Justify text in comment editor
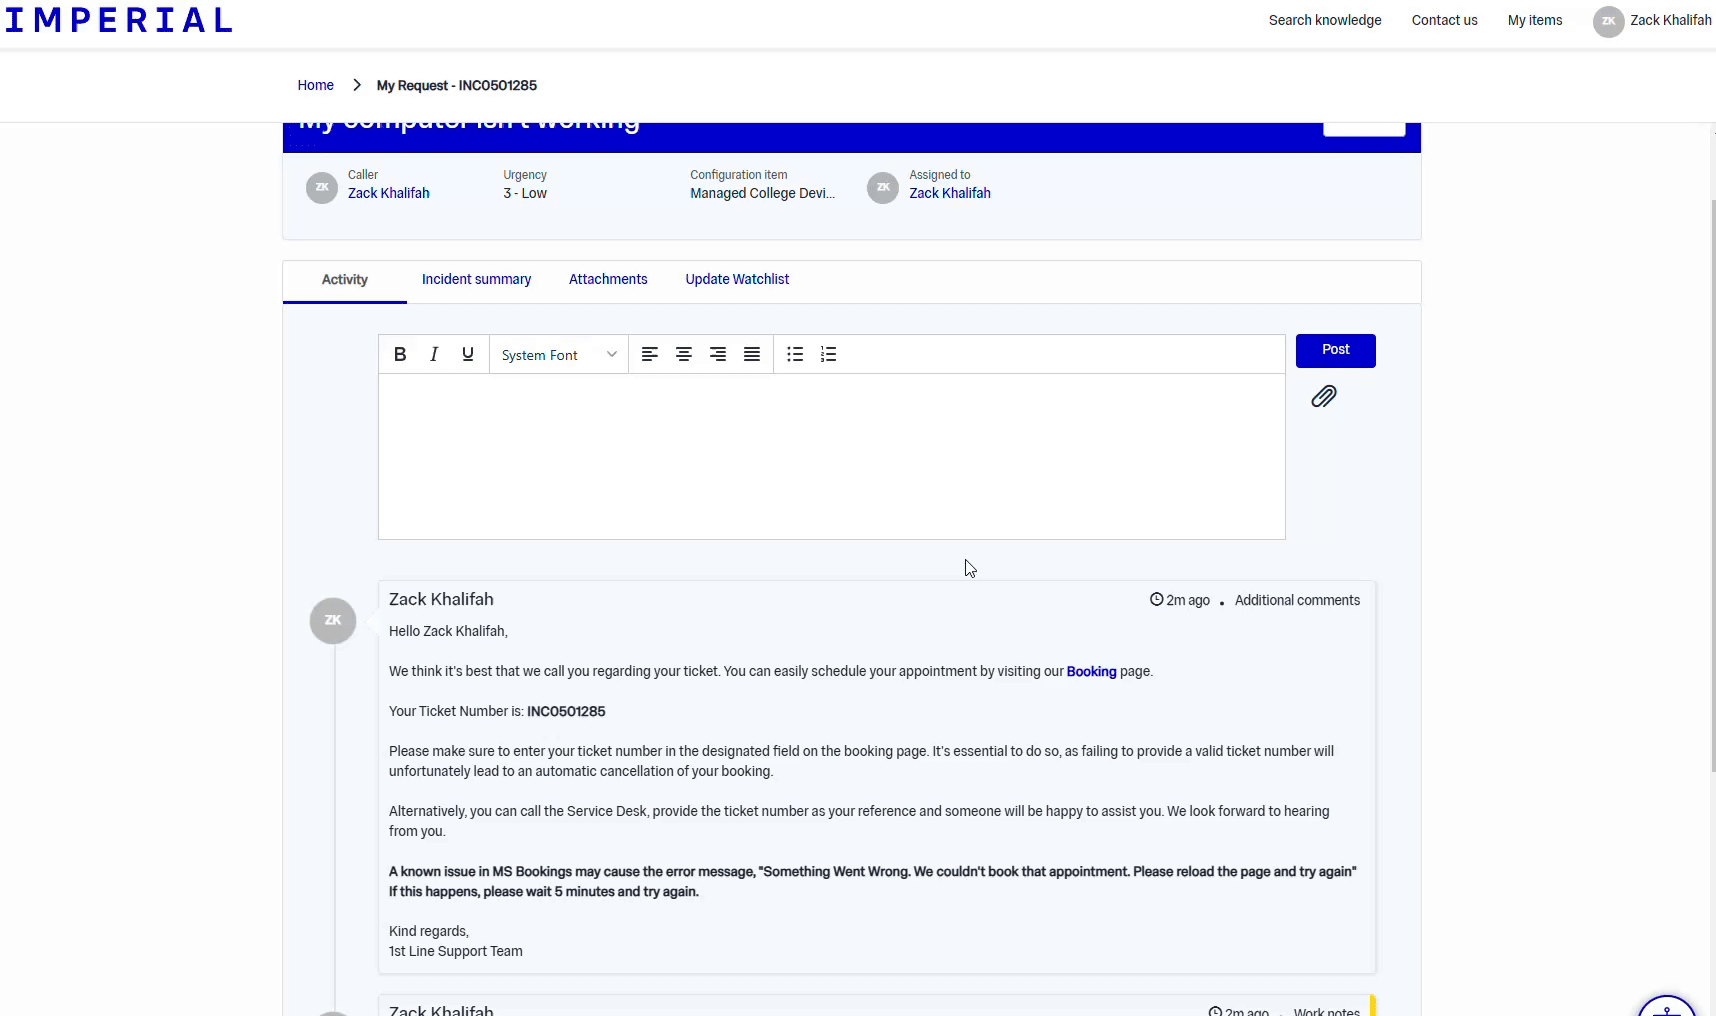Viewport: 1716px width, 1016px height. click(752, 354)
